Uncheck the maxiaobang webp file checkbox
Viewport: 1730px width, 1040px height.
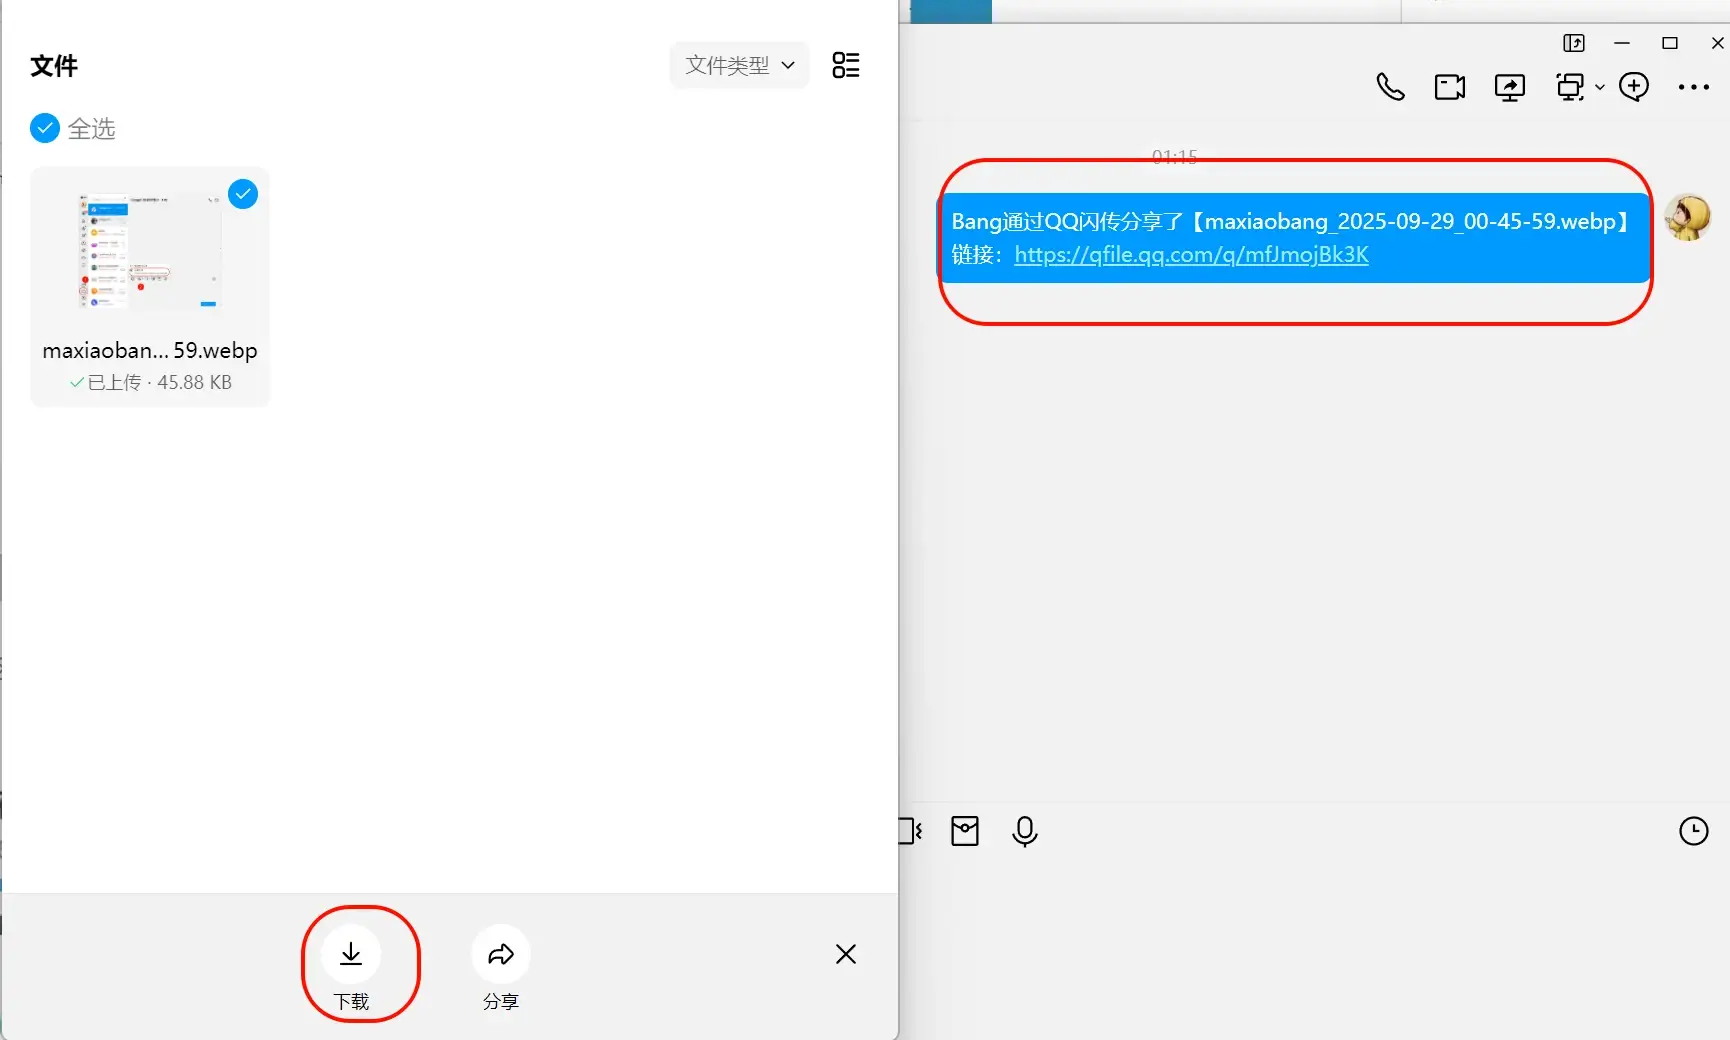coord(243,194)
